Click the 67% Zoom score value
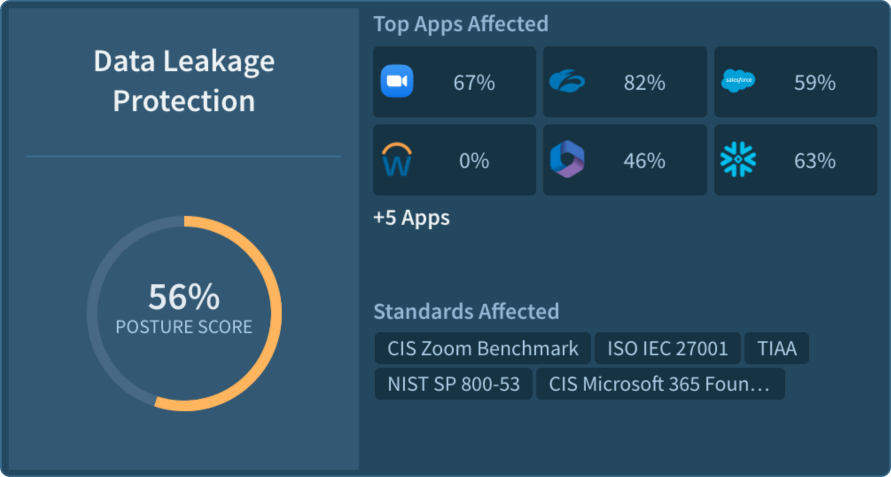 pos(474,83)
